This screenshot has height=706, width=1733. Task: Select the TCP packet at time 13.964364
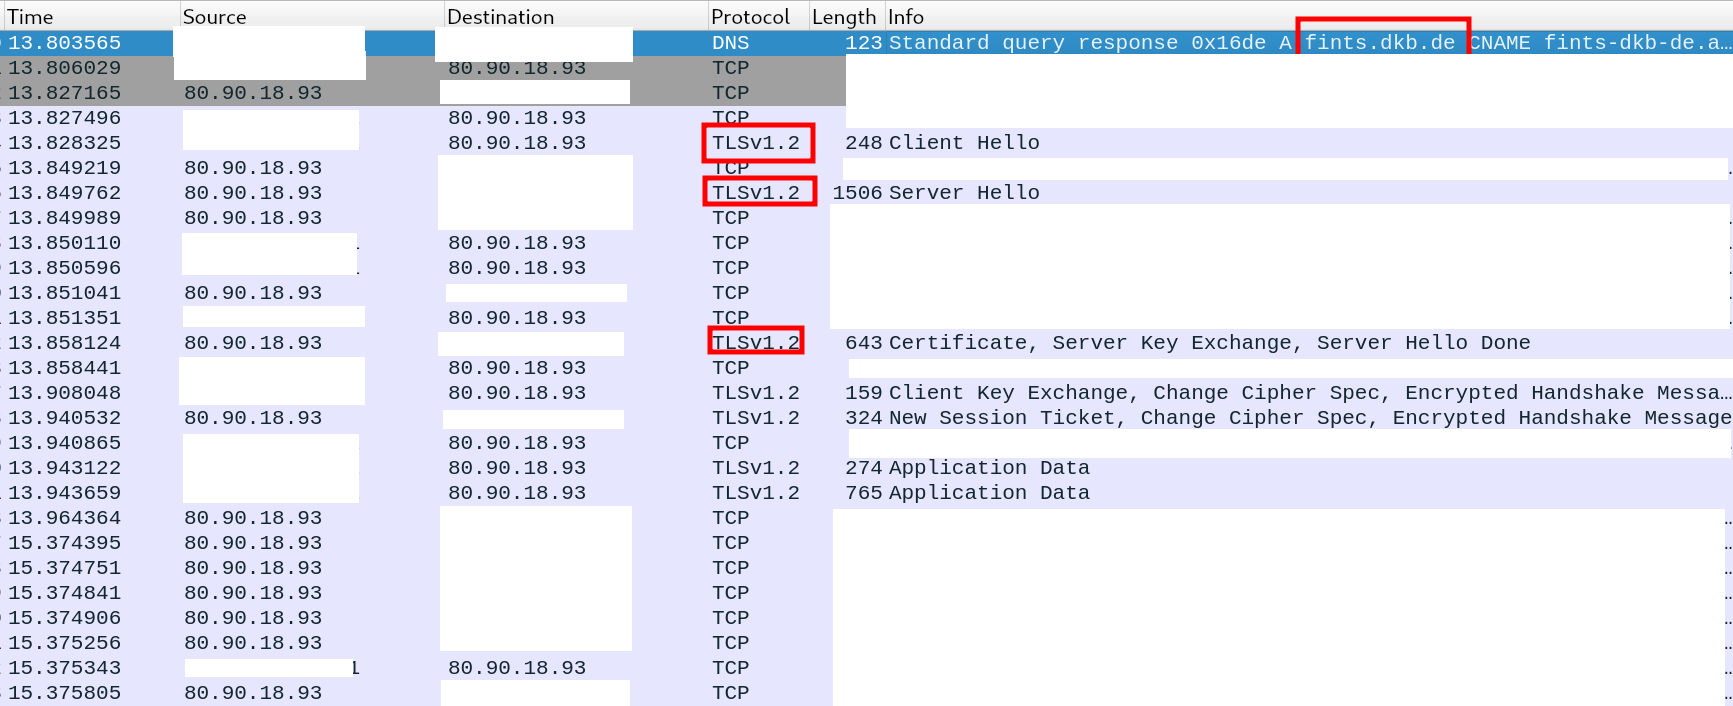point(65,518)
